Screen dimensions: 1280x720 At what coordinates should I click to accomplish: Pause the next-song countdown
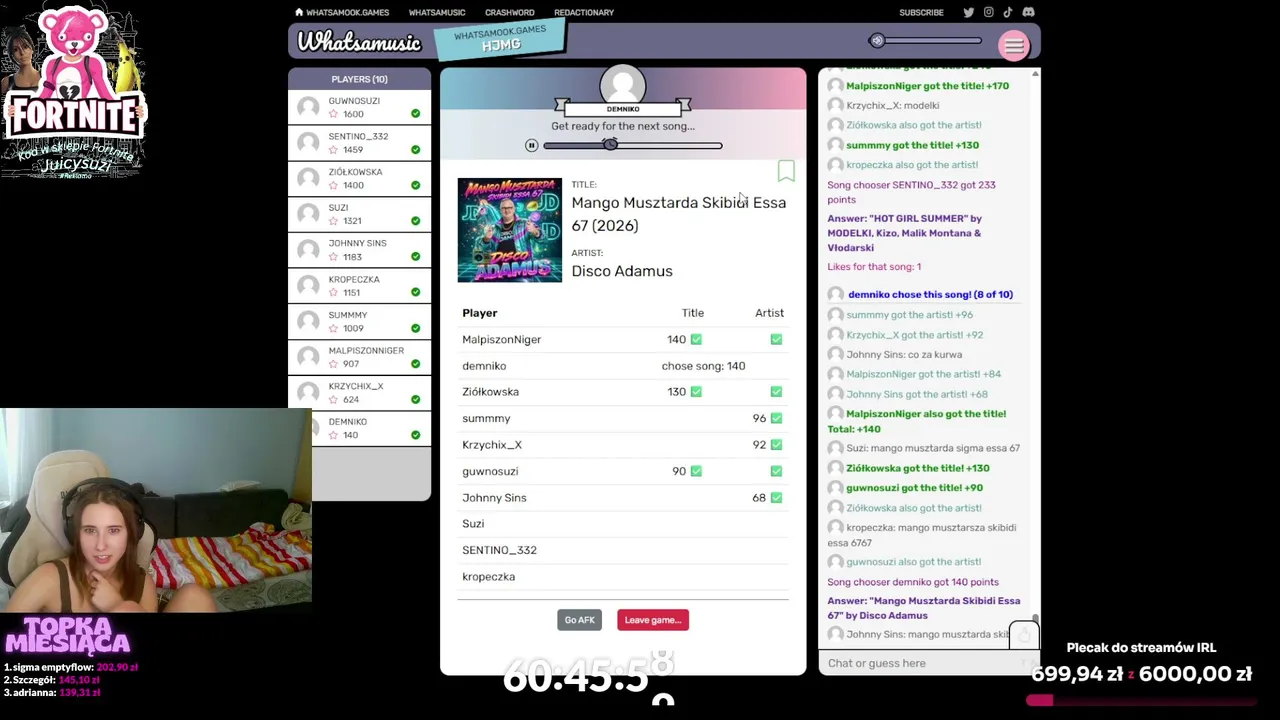(532, 146)
